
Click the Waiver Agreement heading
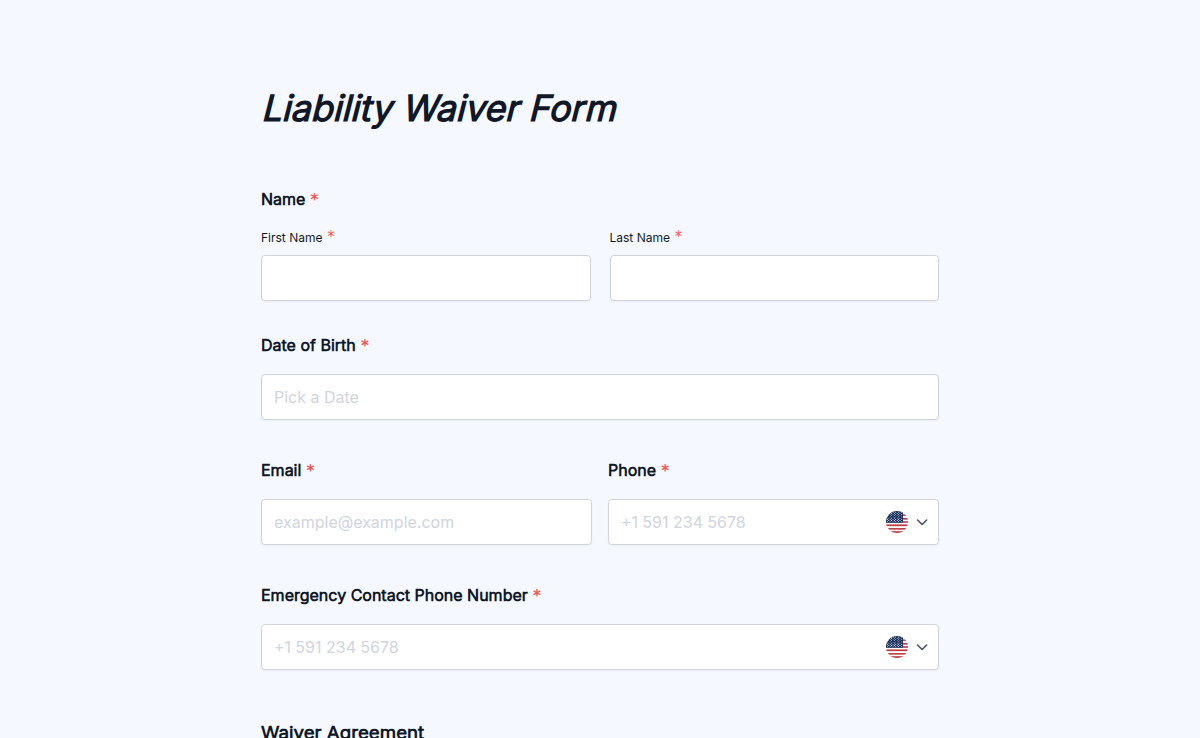342,730
